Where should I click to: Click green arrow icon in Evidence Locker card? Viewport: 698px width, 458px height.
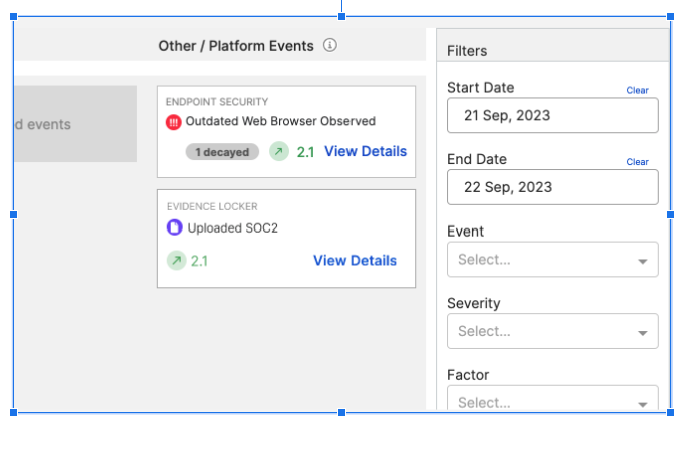point(176,260)
